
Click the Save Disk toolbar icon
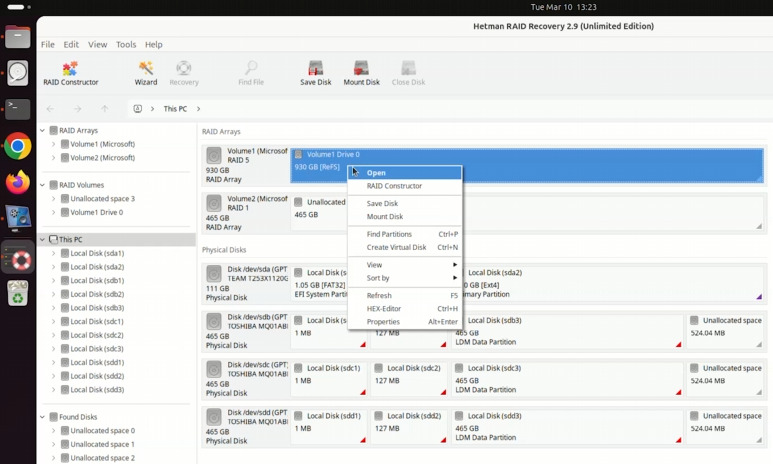point(316,73)
